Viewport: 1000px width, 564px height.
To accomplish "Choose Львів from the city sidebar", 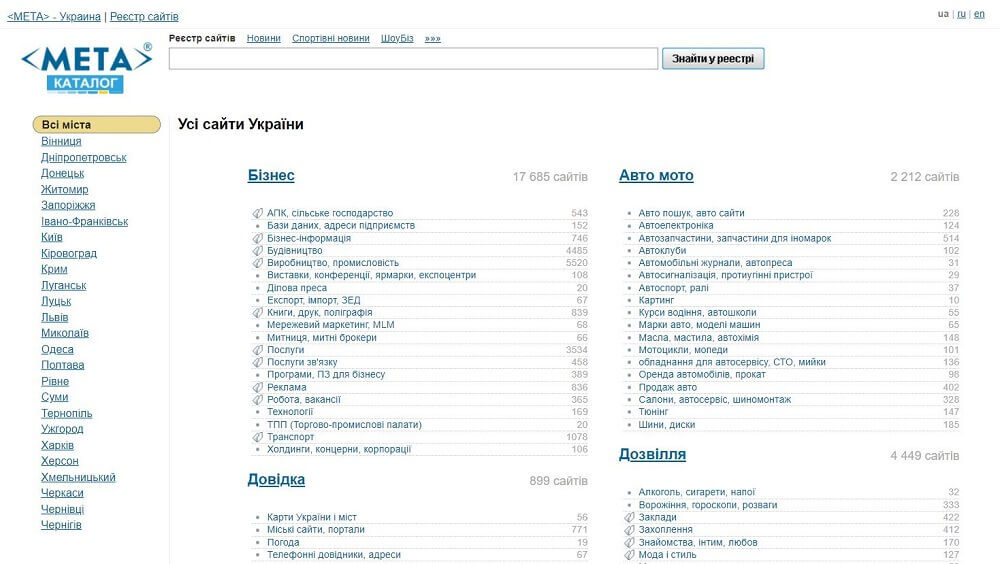I will [55, 317].
